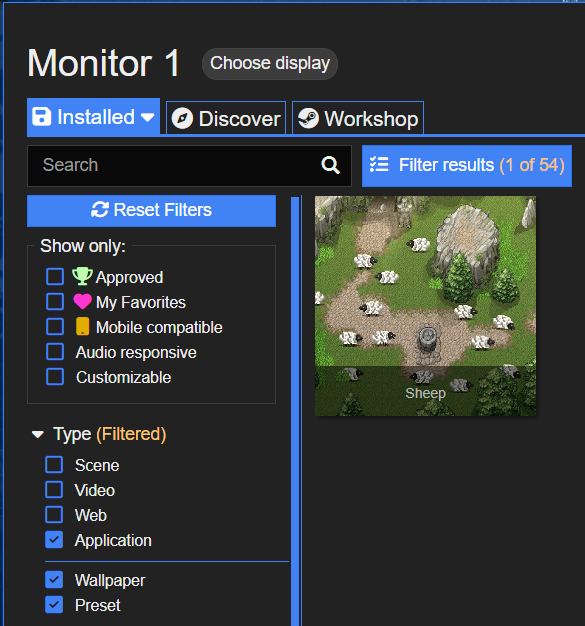Click the green trophy Approved icon
Screen dimensions: 585x626
click(82, 276)
